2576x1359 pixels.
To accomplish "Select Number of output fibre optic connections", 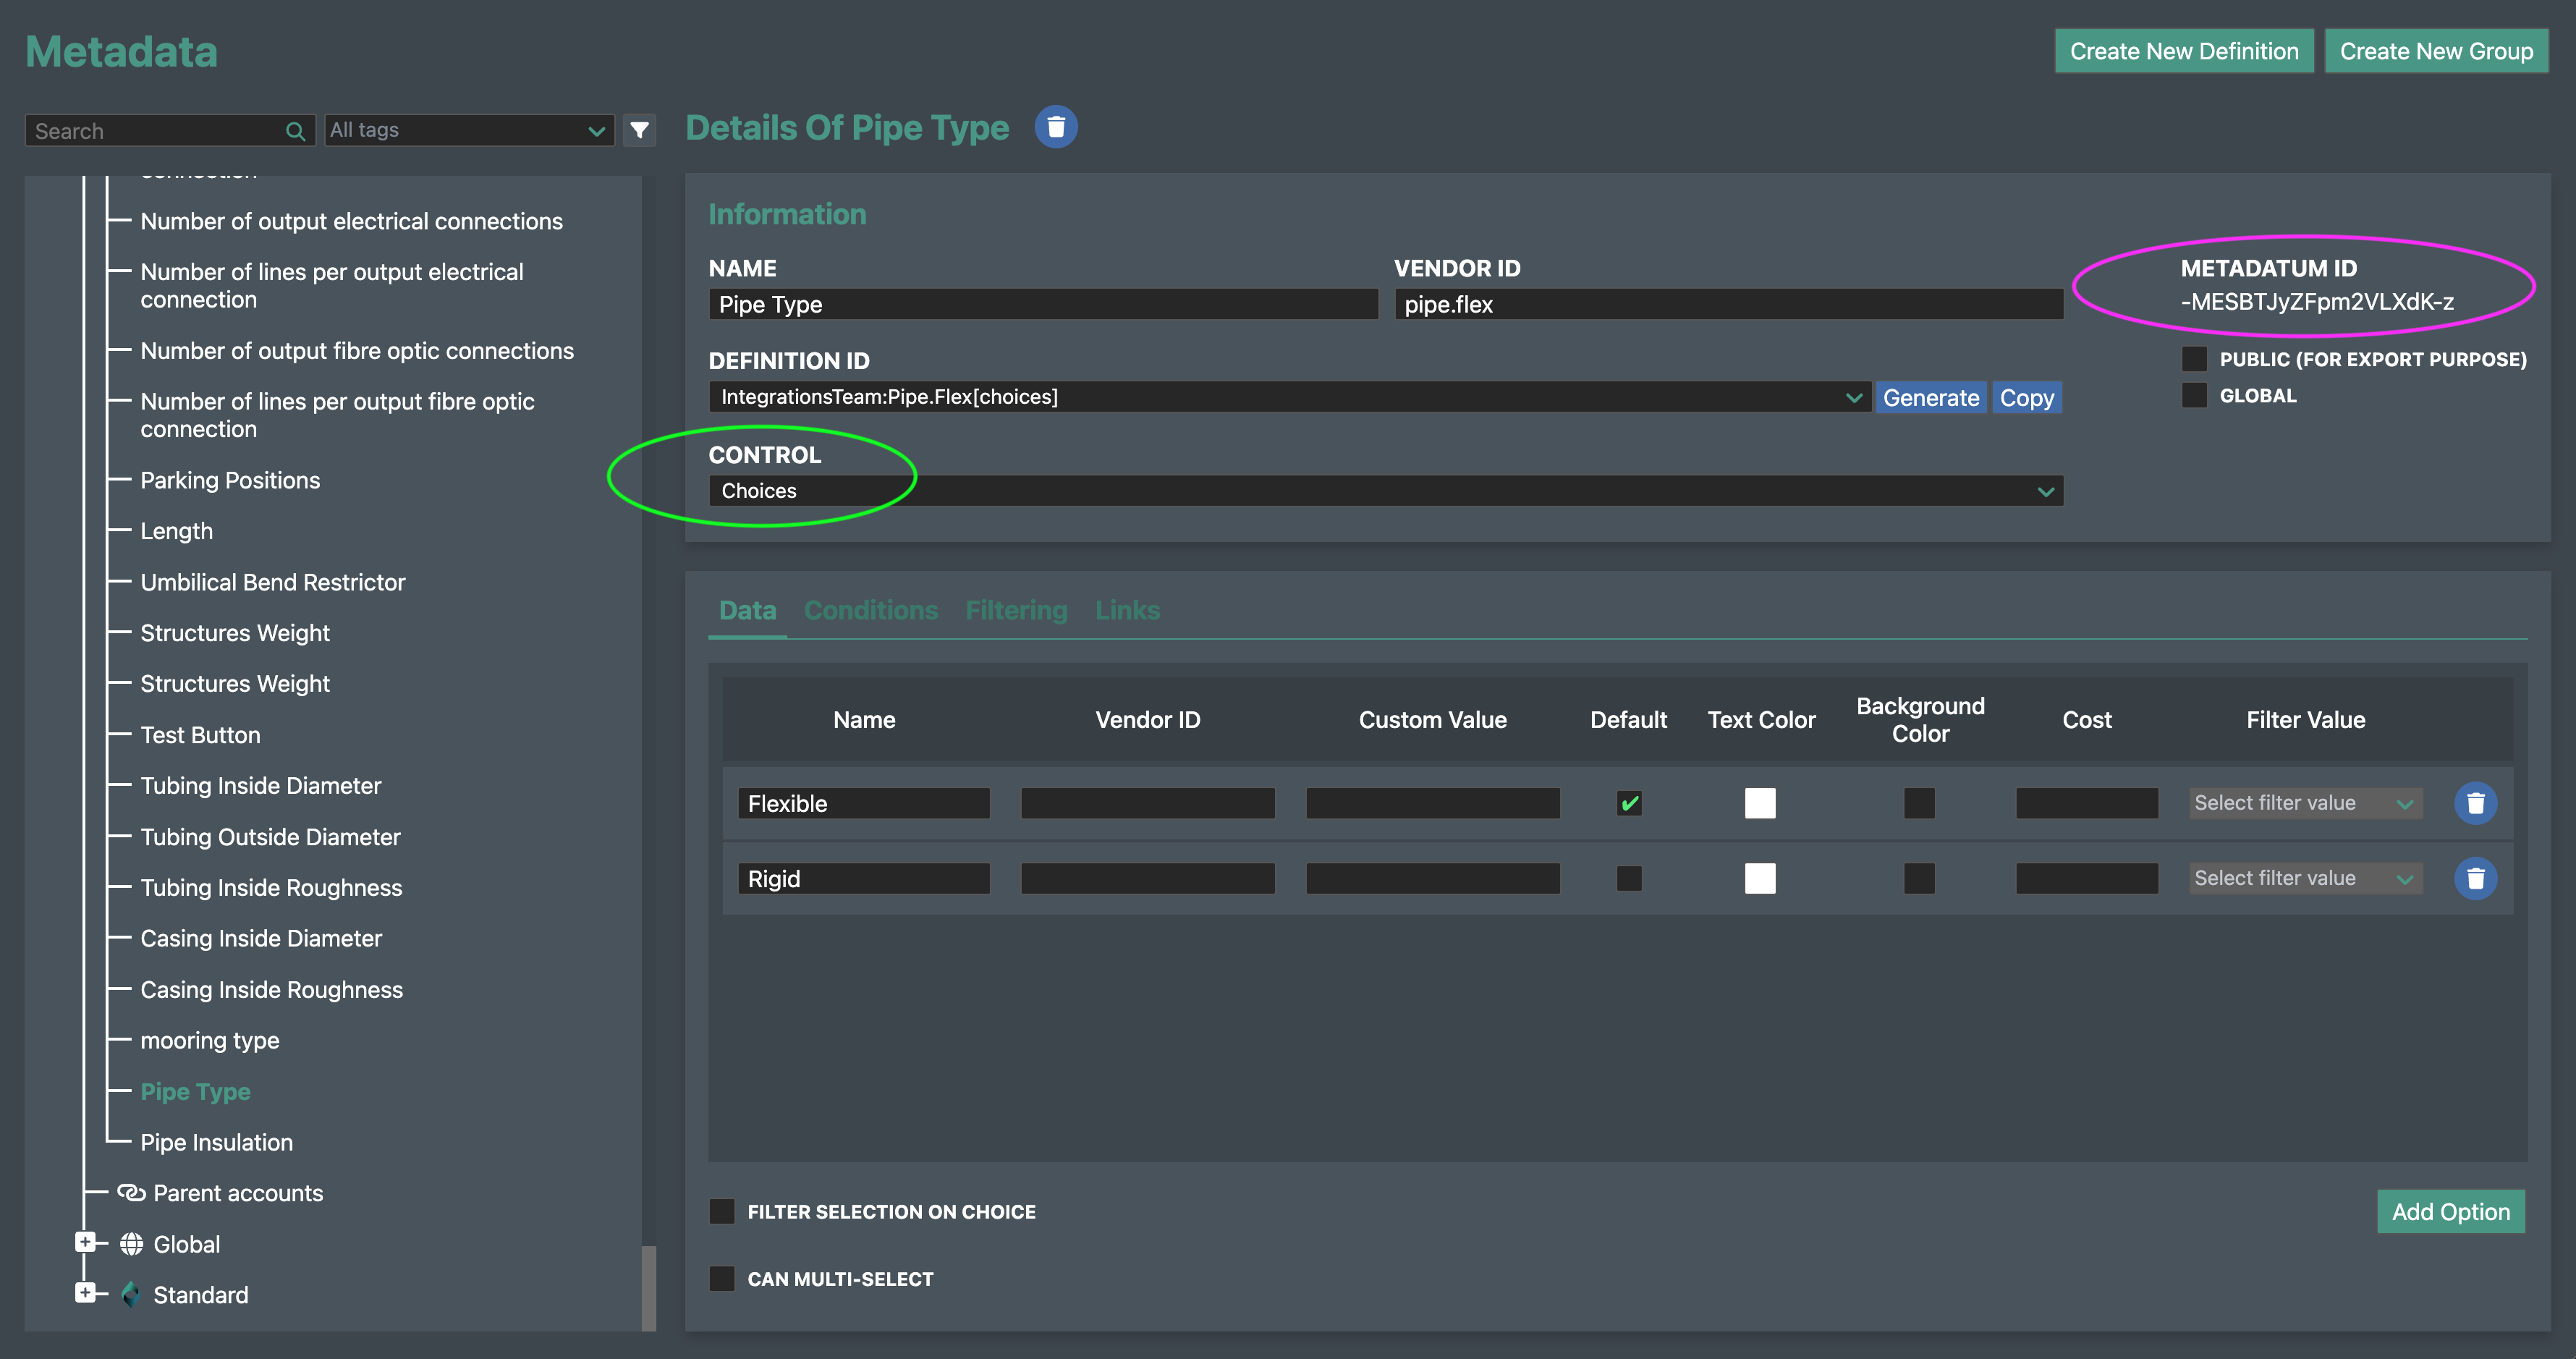I will [357, 351].
